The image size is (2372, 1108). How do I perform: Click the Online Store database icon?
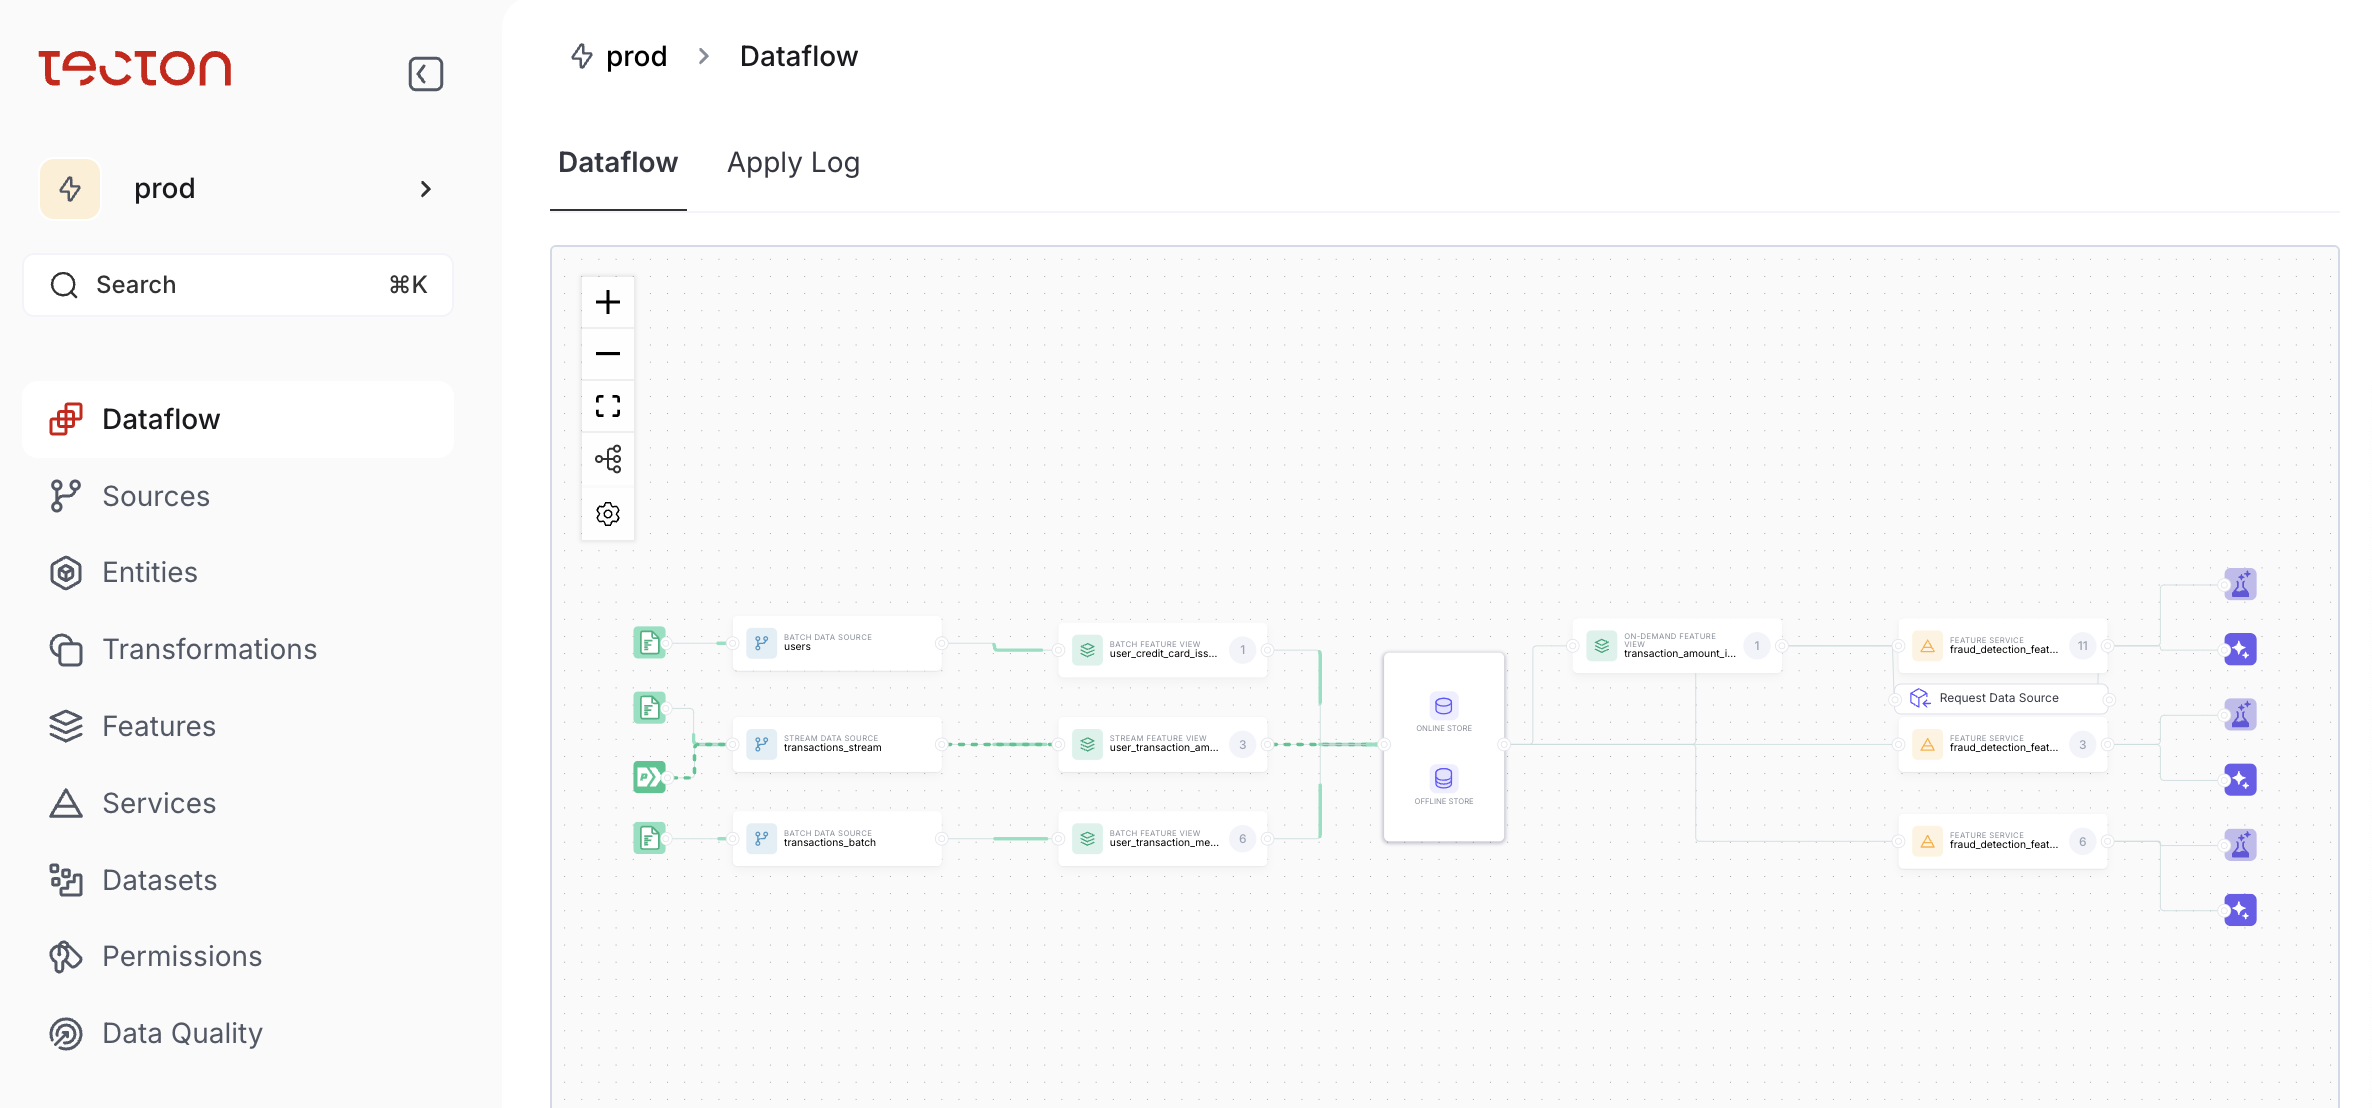pyautogui.click(x=1443, y=706)
